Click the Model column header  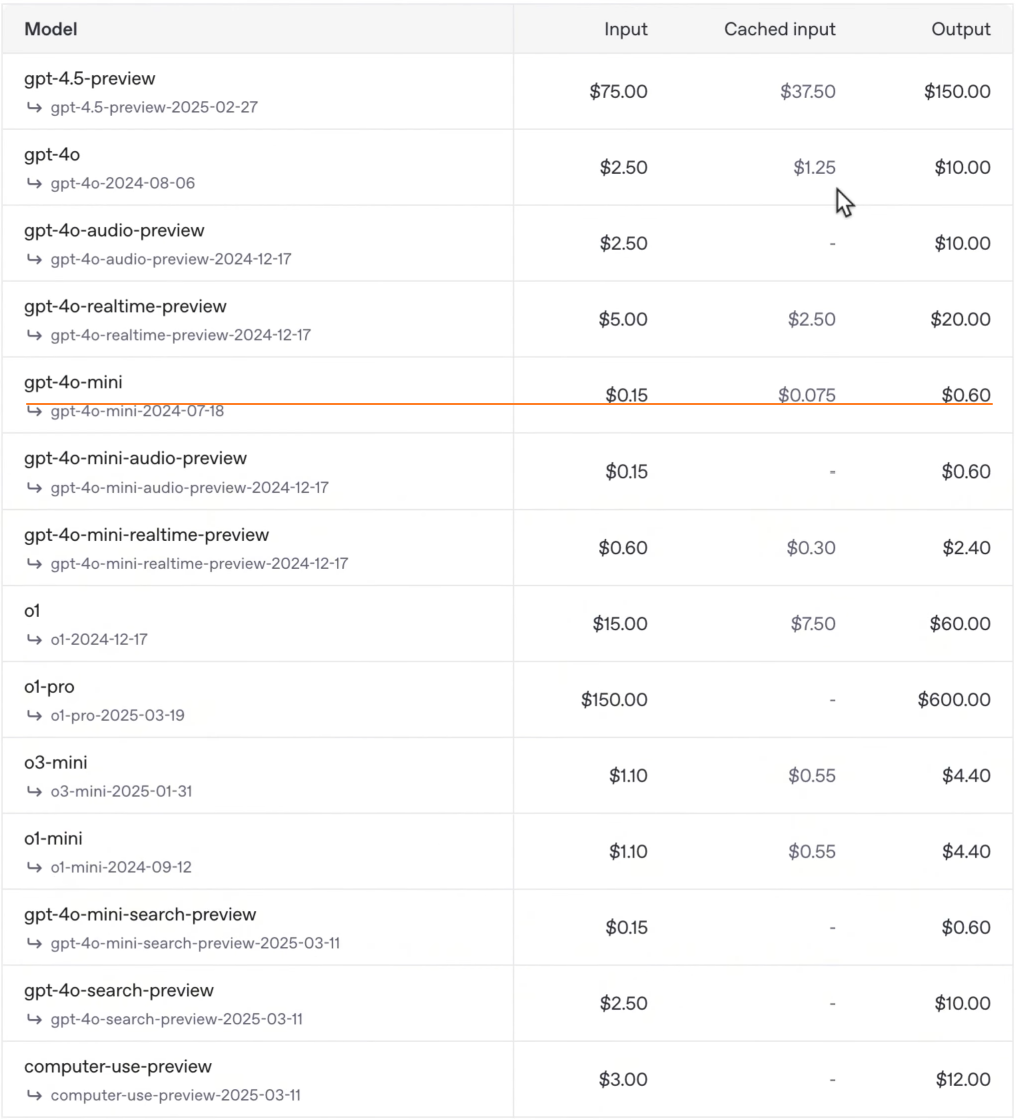(51, 29)
